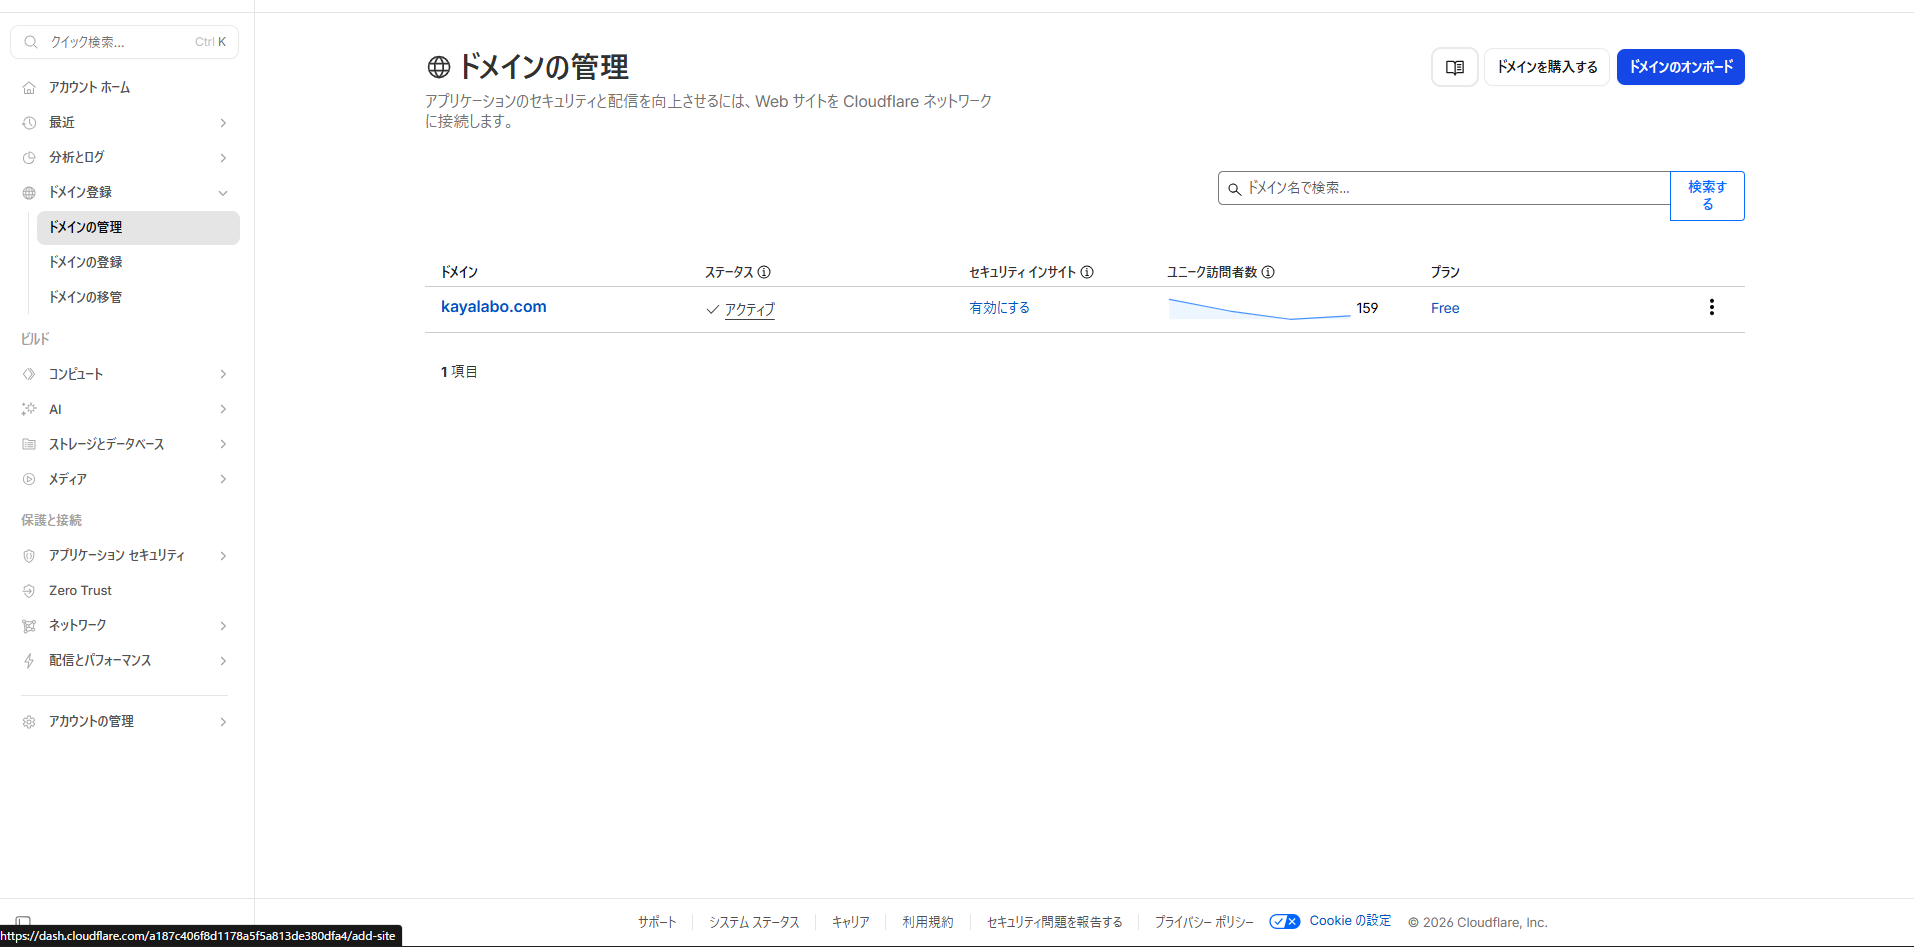
Task: Open ドメインの登録 sidebar item
Action: click(138, 262)
